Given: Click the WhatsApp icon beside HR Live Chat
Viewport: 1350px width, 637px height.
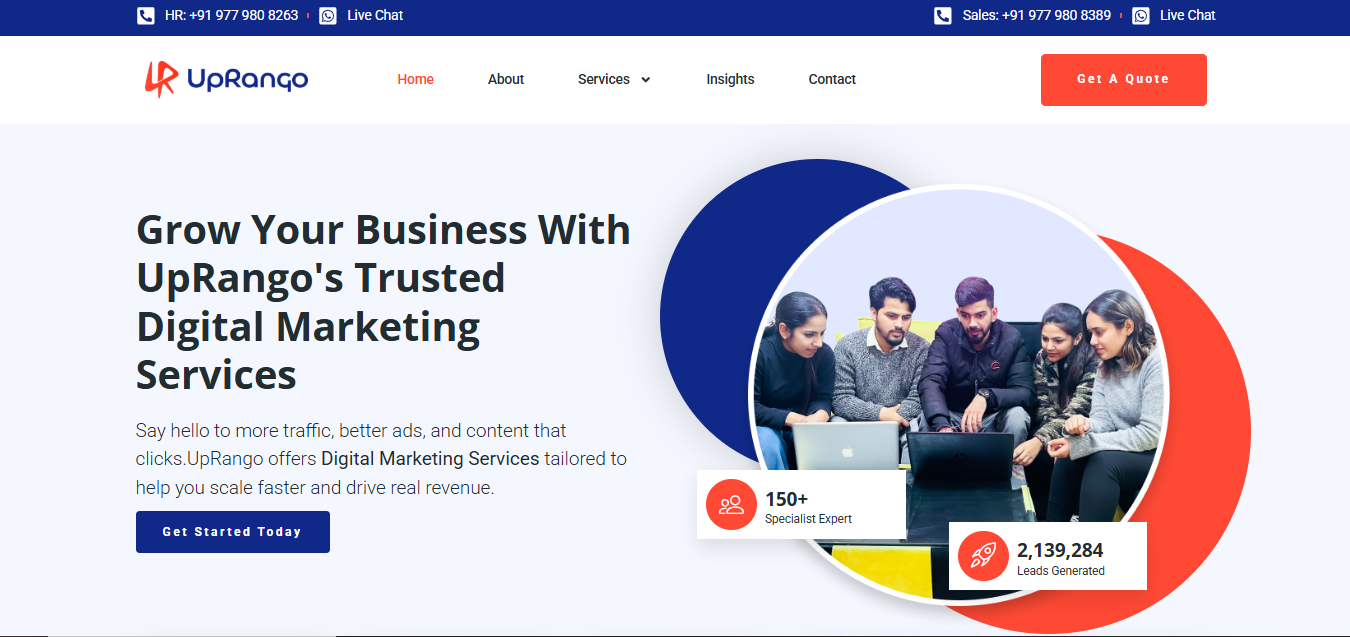Looking at the screenshot, I should tap(328, 15).
